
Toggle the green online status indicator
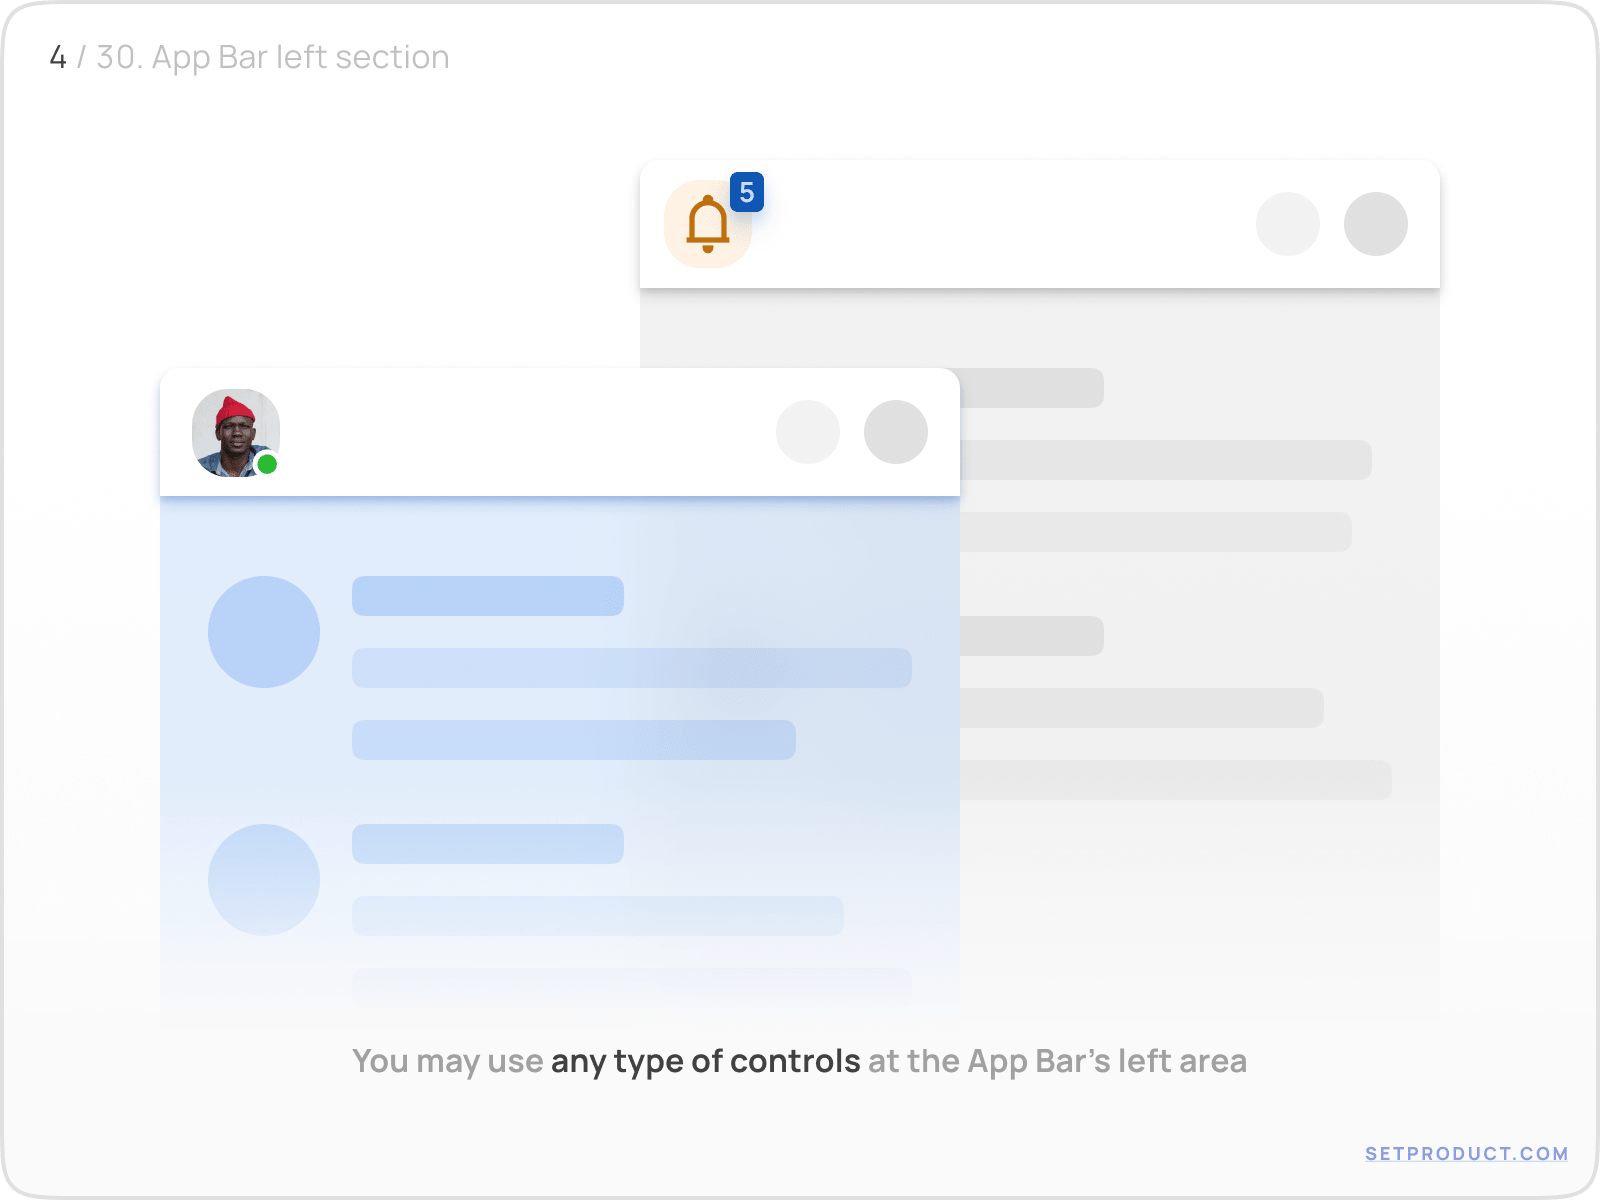[x=266, y=463]
